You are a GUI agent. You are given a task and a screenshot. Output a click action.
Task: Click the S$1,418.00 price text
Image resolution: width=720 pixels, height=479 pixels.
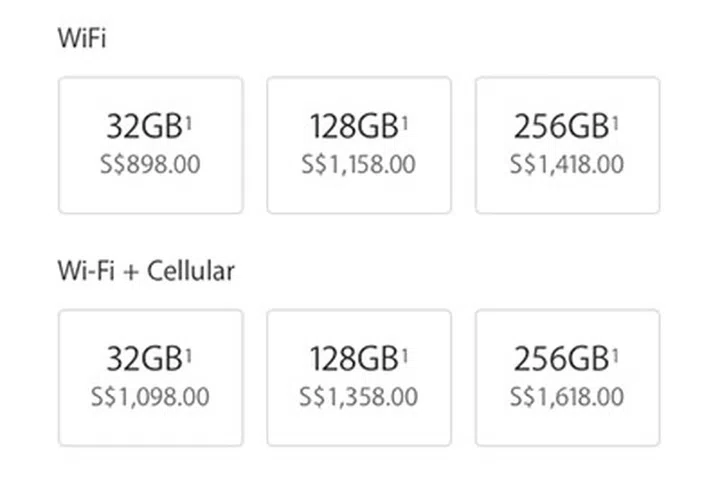tap(567, 165)
